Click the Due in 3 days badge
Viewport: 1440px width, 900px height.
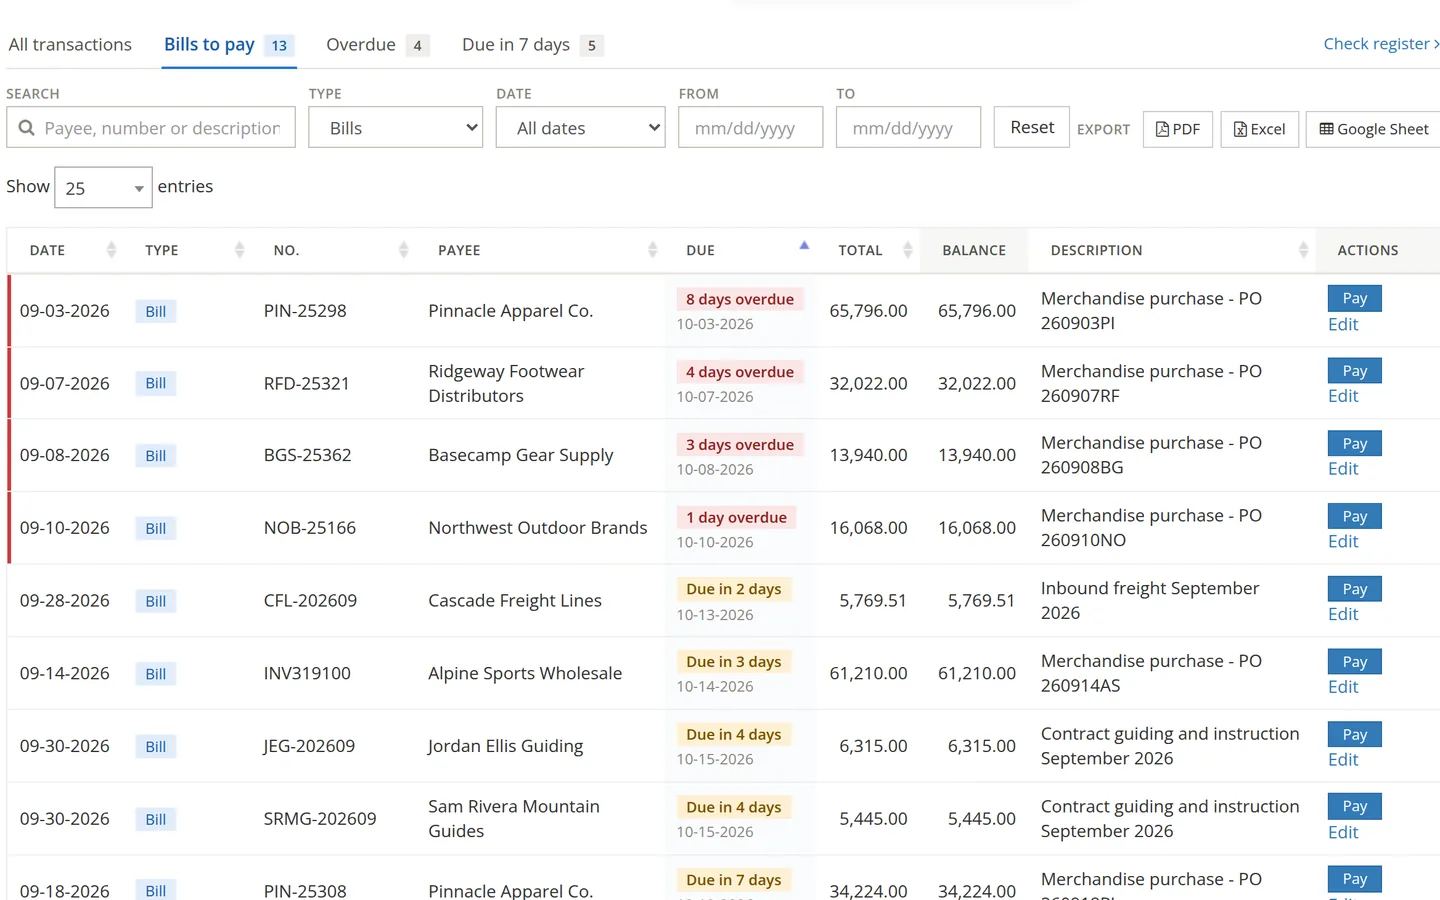734,662
